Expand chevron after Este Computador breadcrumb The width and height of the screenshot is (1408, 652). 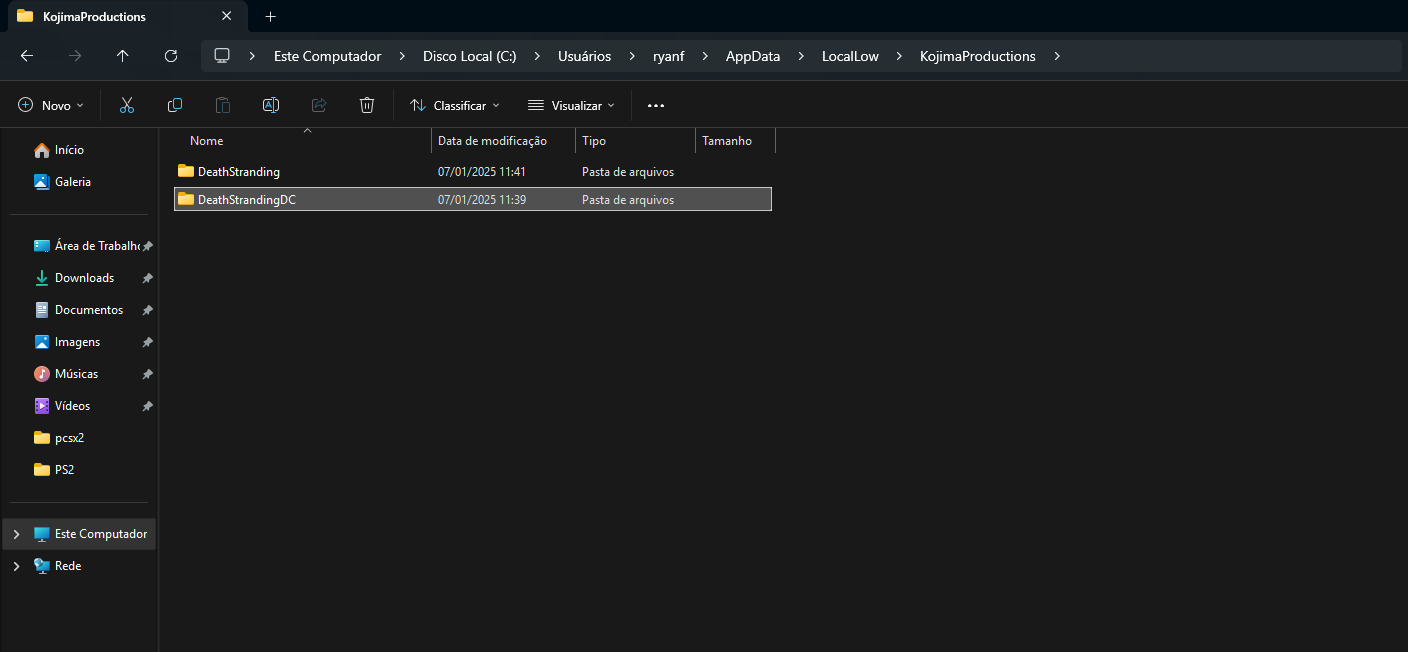pos(402,56)
